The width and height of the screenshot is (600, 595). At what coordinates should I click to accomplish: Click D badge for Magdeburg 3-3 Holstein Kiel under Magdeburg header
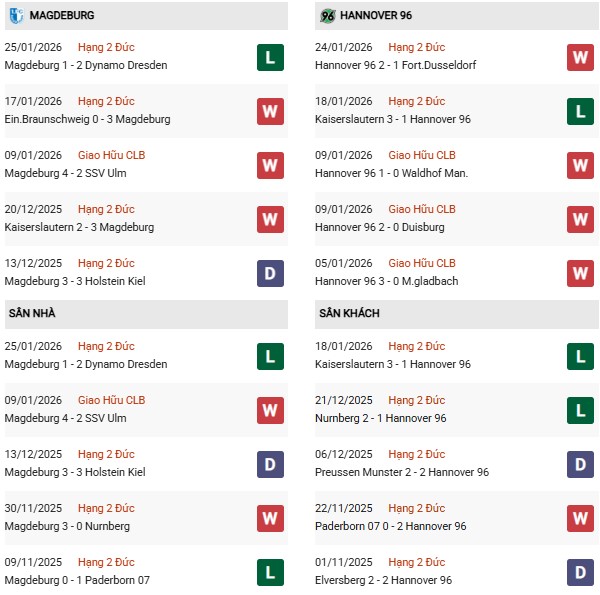pos(270,273)
